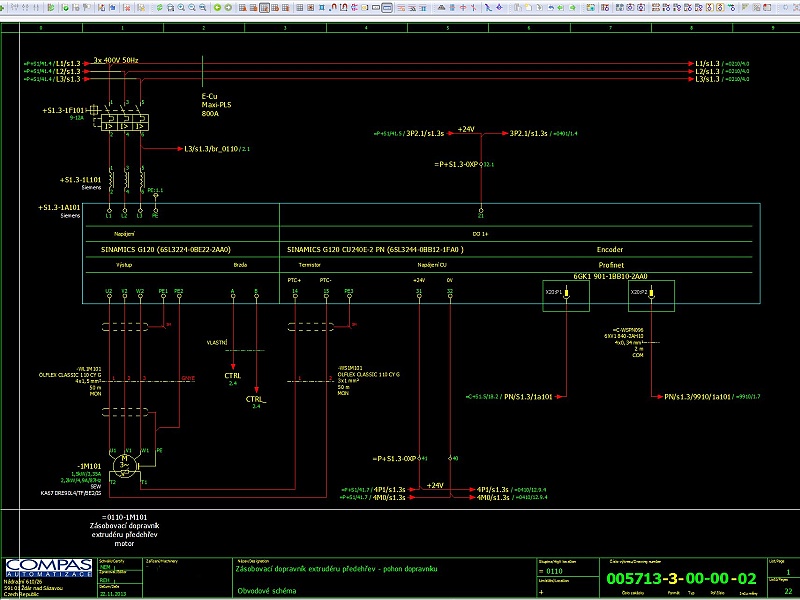Click the DO 1+ label
This screenshot has width=800, height=600.
(x=480, y=234)
